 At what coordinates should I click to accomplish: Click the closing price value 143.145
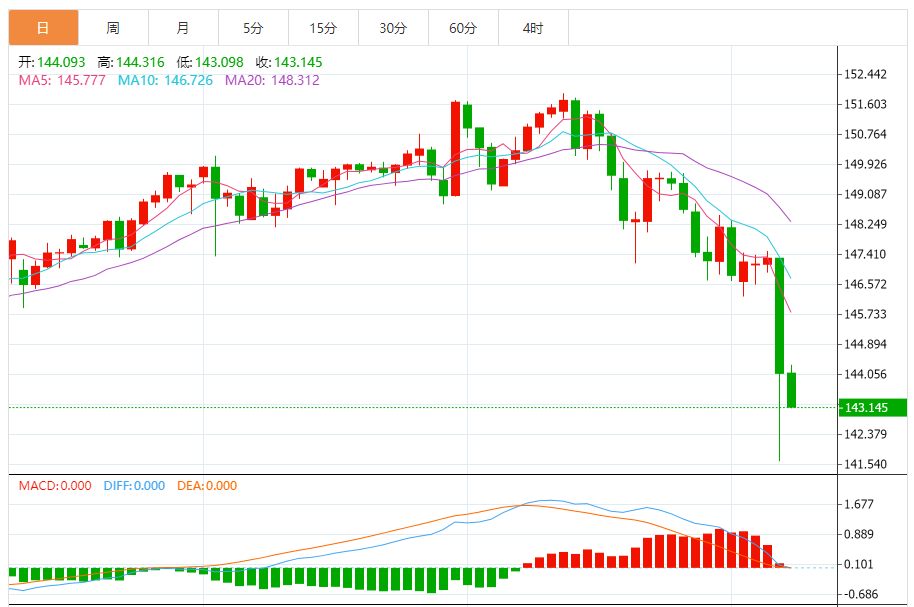pyautogui.click(x=298, y=62)
